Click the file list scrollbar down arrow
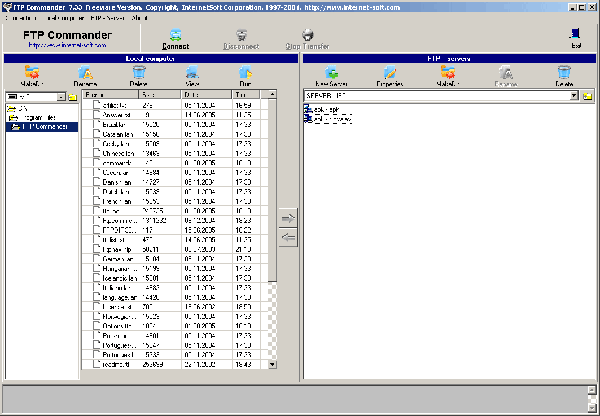 click(272, 364)
